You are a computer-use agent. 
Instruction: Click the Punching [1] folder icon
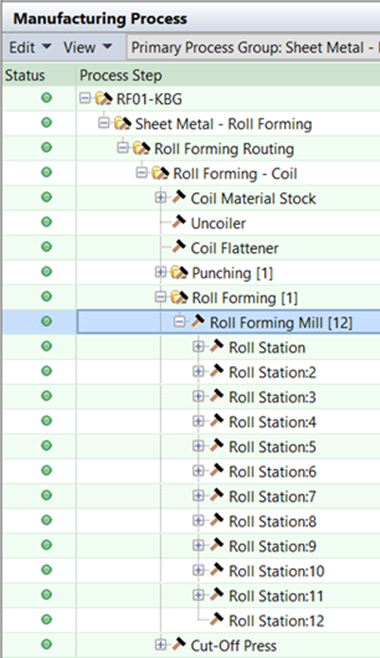pos(180,273)
